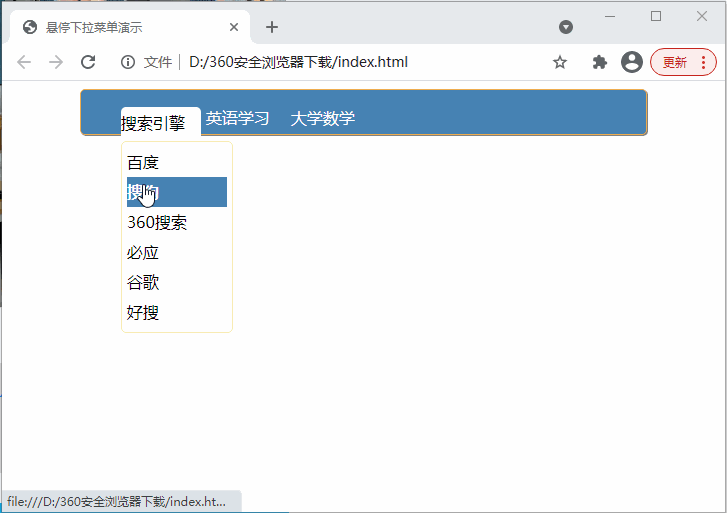Choose 百度 from the dropdown list
Screen dimensions: 727x513
(x=177, y=162)
